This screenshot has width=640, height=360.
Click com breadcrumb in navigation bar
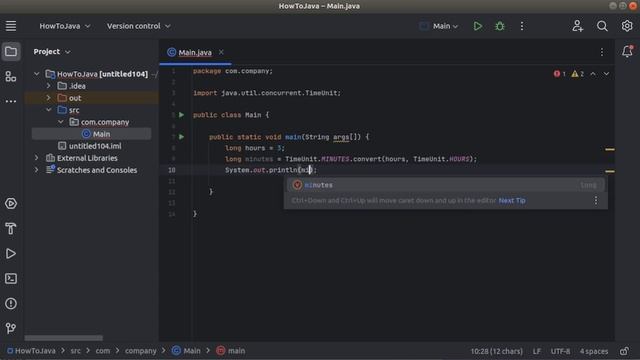click(103, 351)
